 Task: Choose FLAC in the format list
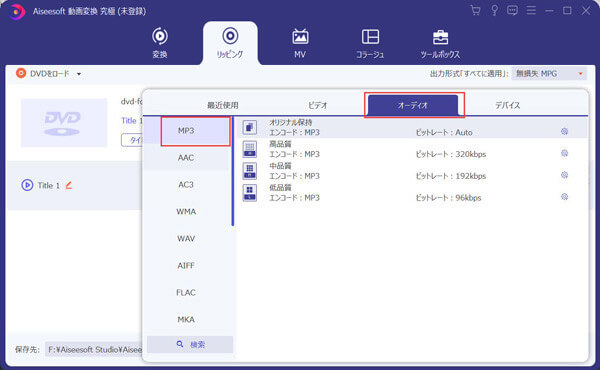[186, 293]
